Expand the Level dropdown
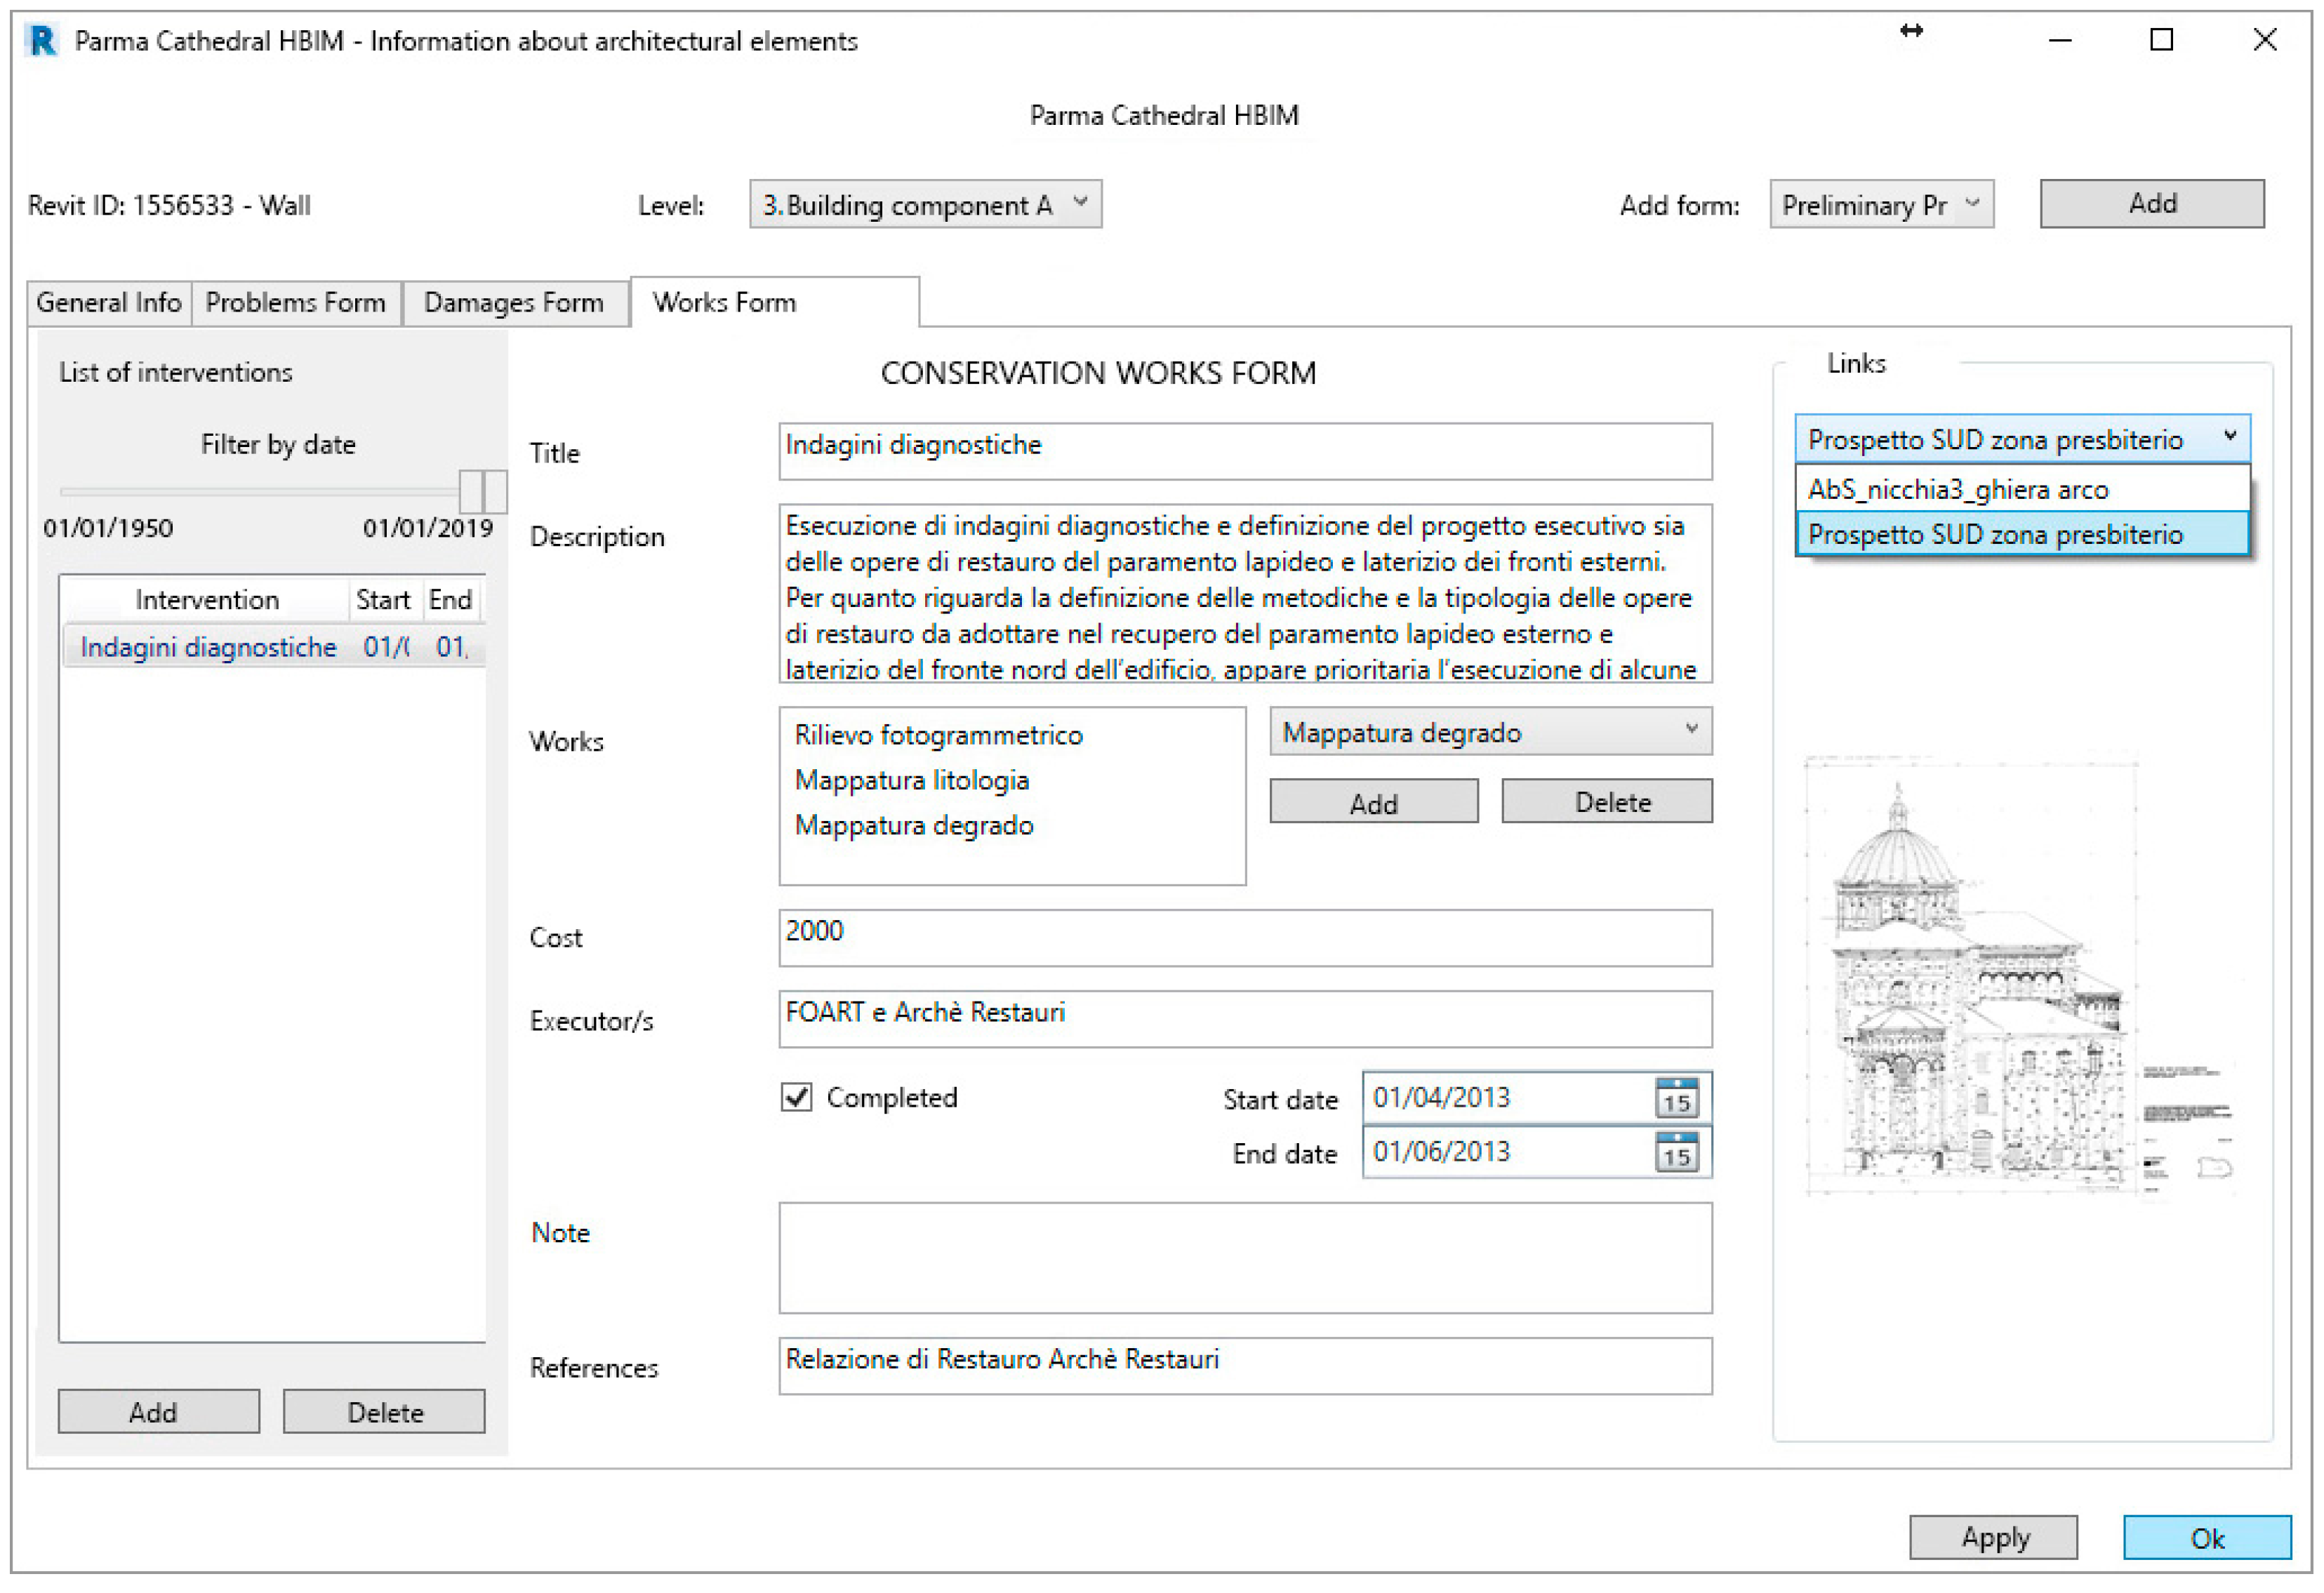Viewport: 2324px width, 1593px height. tap(925, 204)
